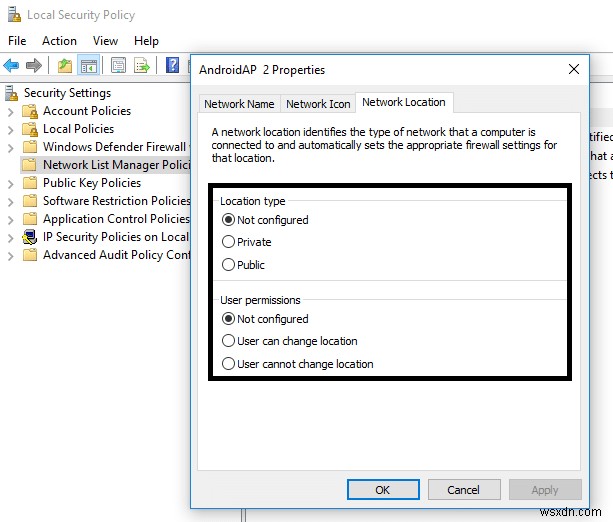The height and width of the screenshot is (522, 613).
Task: Select Software Restriction Policies tree label
Action: point(117,201)
